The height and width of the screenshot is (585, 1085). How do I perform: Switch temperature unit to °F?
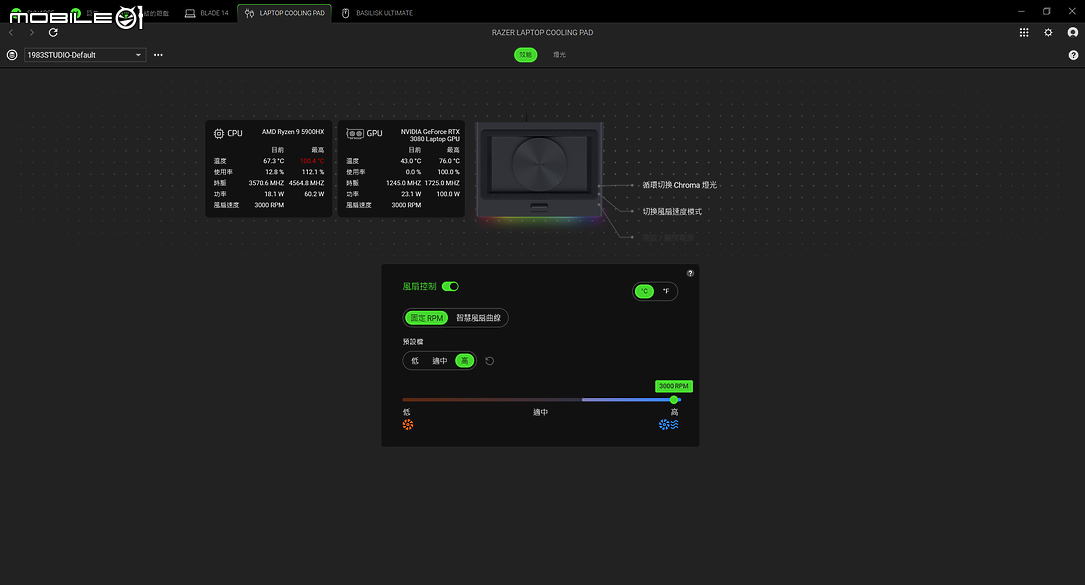(x=666, y=291)
